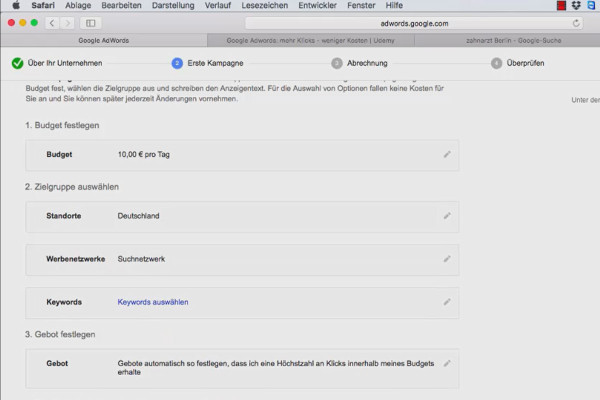Click the adwords.google.com address bar
Screen dimensions: 600x400
tap(414, 23)
